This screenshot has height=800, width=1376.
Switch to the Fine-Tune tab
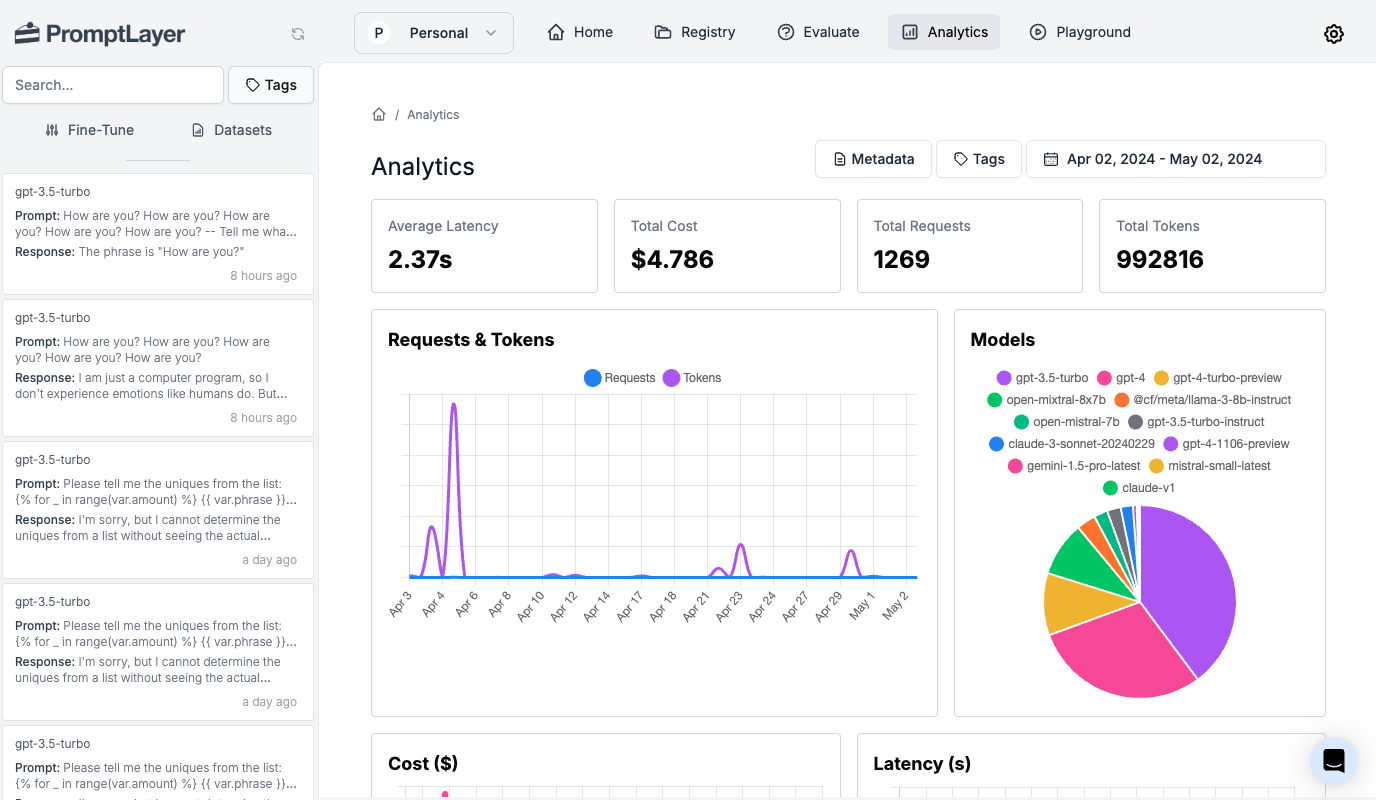coord(89,130)
